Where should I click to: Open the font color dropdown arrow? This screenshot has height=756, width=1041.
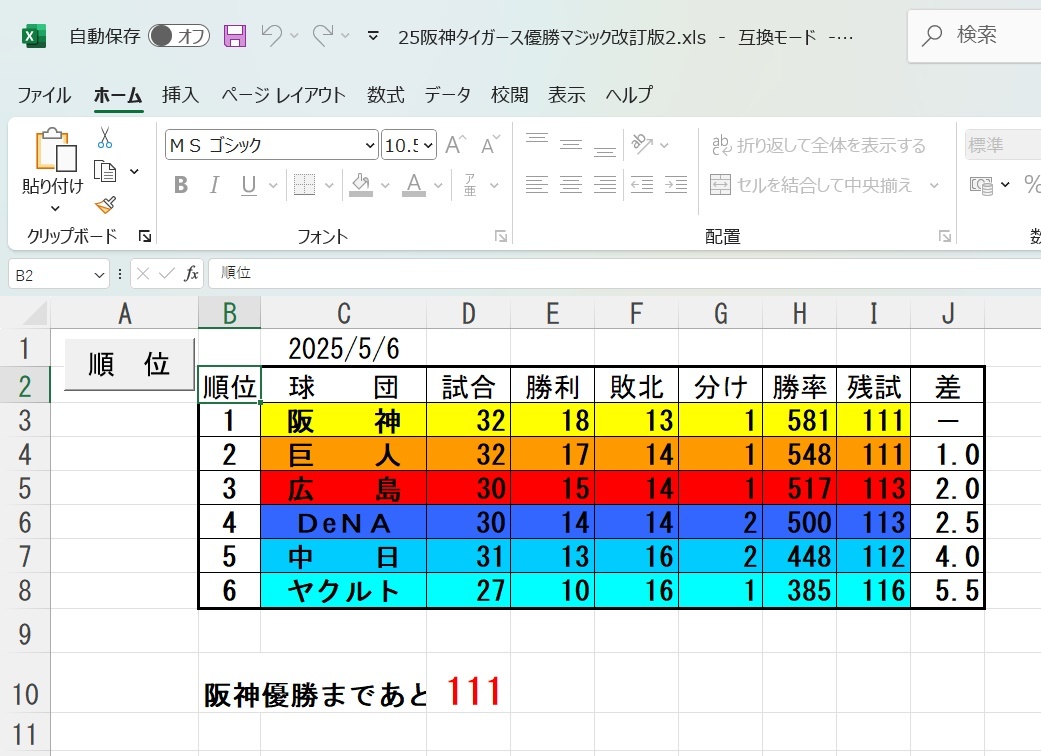pos(438,185)
